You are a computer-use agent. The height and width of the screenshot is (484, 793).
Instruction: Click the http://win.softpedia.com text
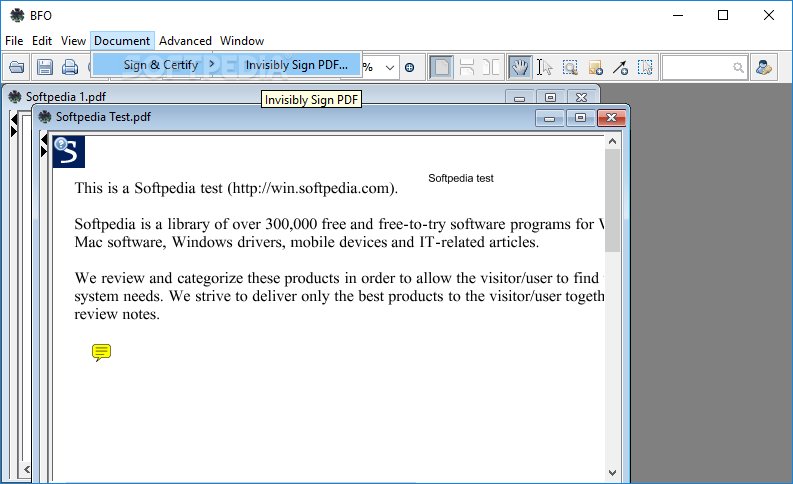point(311,188)
